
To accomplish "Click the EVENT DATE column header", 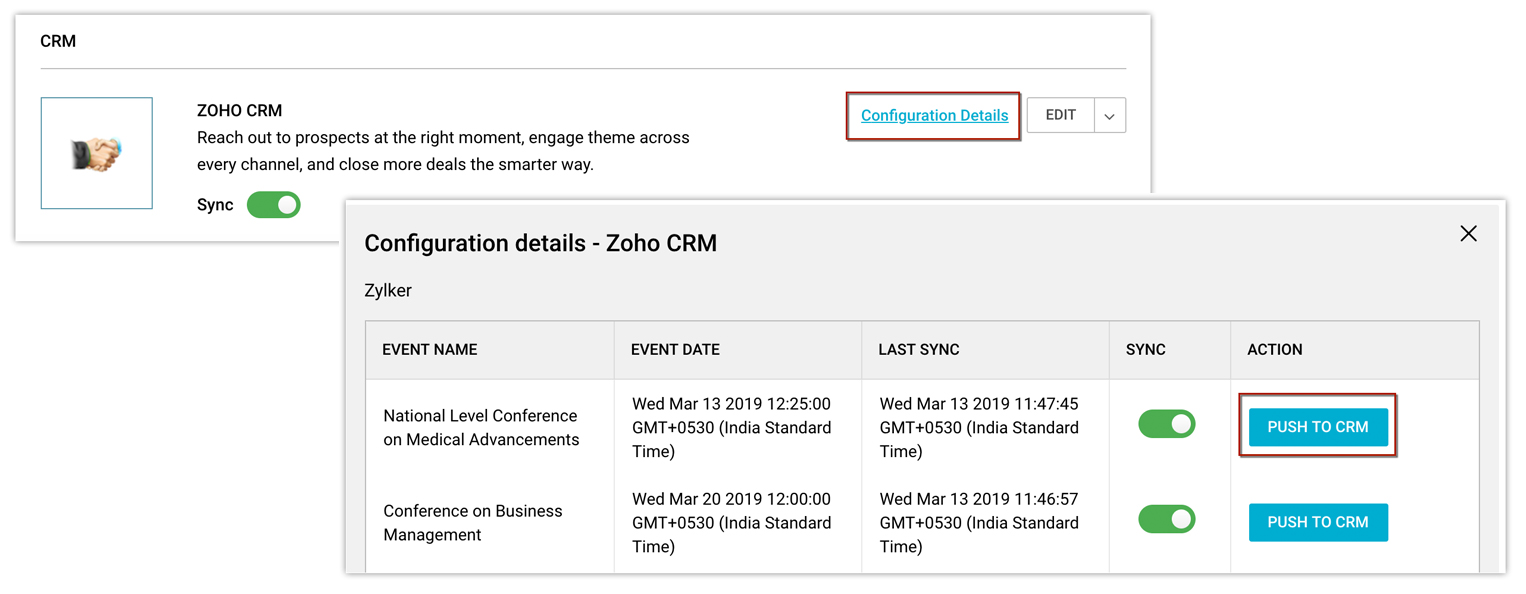I will coord(675,350).
